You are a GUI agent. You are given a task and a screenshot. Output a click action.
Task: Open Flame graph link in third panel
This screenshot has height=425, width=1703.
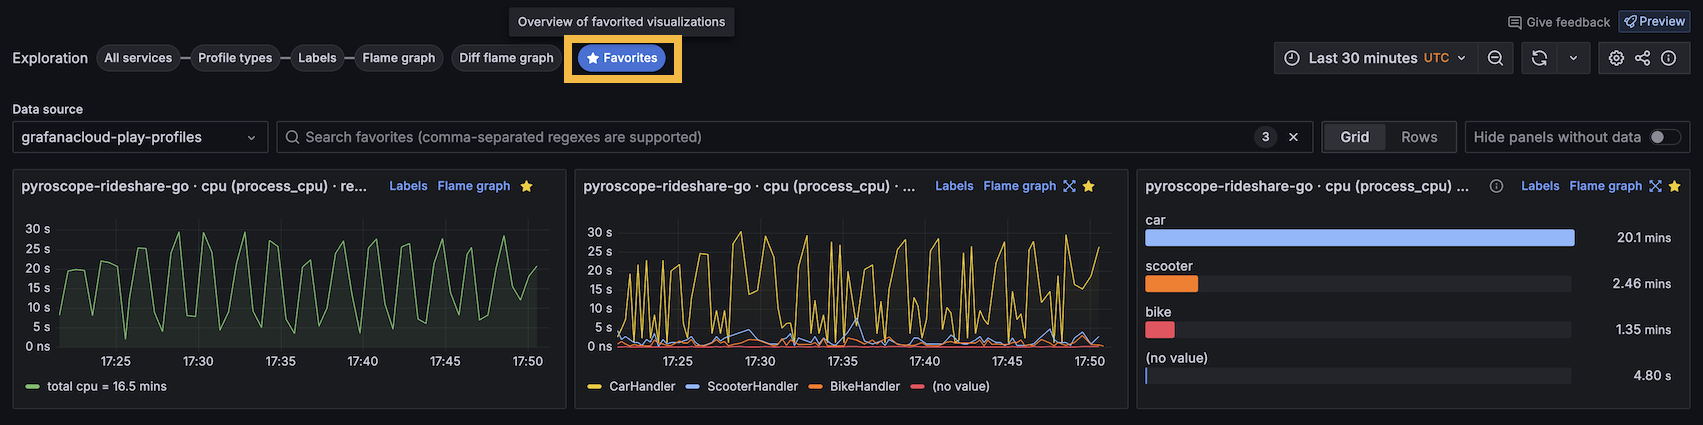point(1605,186)
